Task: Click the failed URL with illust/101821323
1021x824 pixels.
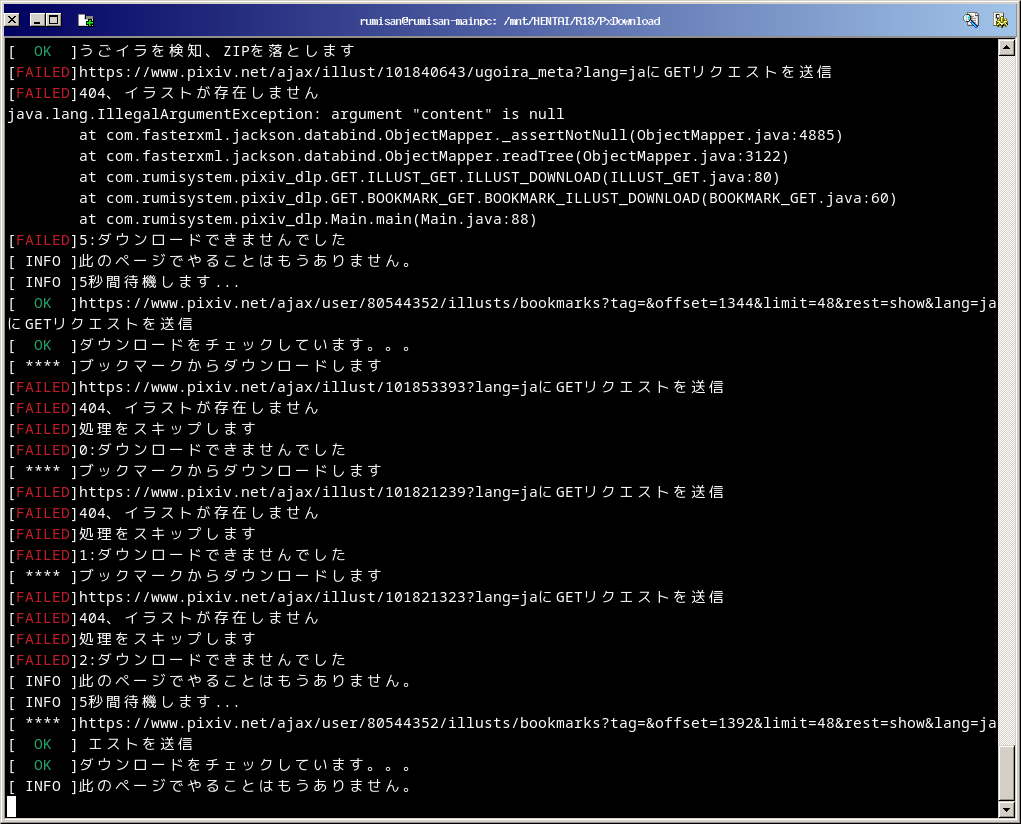Action: point(401,597)
